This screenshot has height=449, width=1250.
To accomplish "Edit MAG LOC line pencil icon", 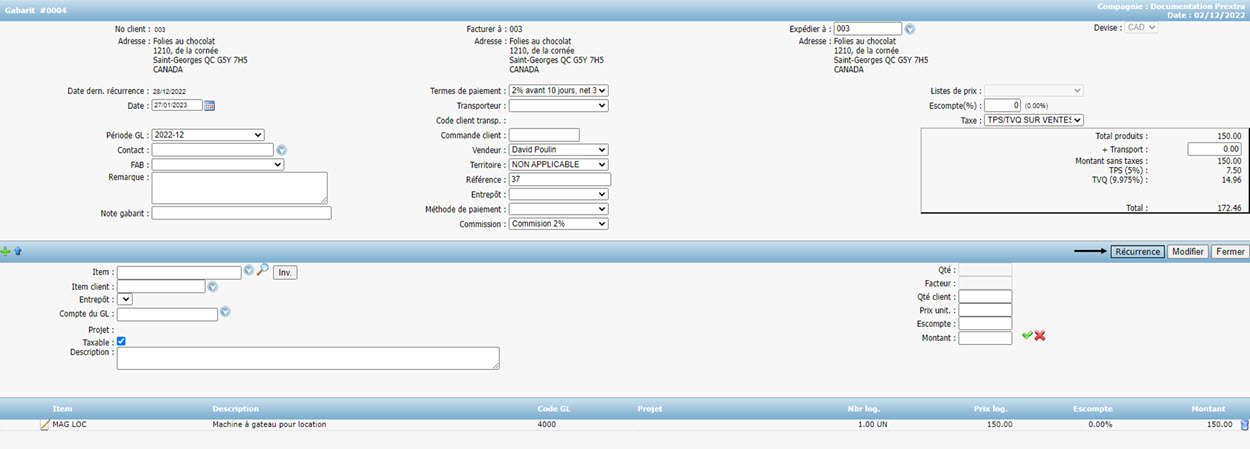I will click(x=44, y=425).
